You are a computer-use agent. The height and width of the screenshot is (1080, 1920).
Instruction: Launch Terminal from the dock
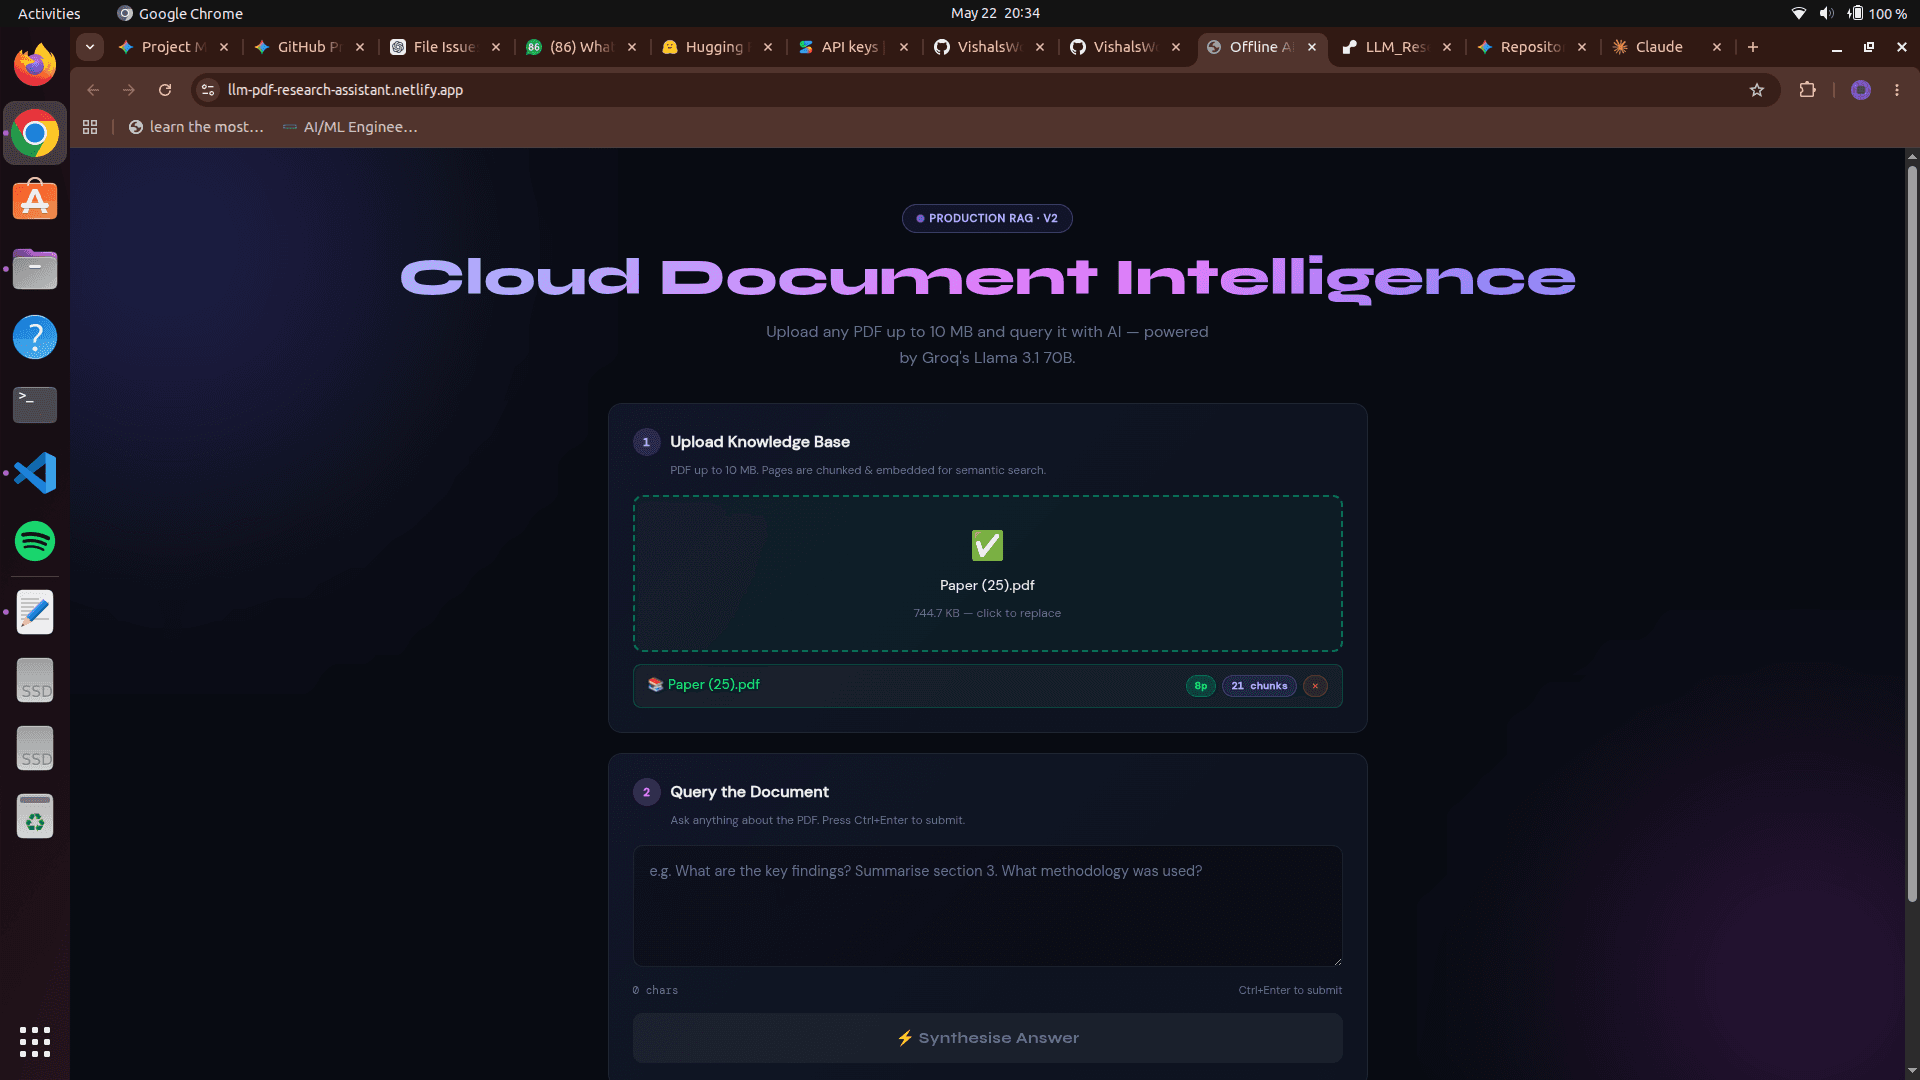coord(35,405)
